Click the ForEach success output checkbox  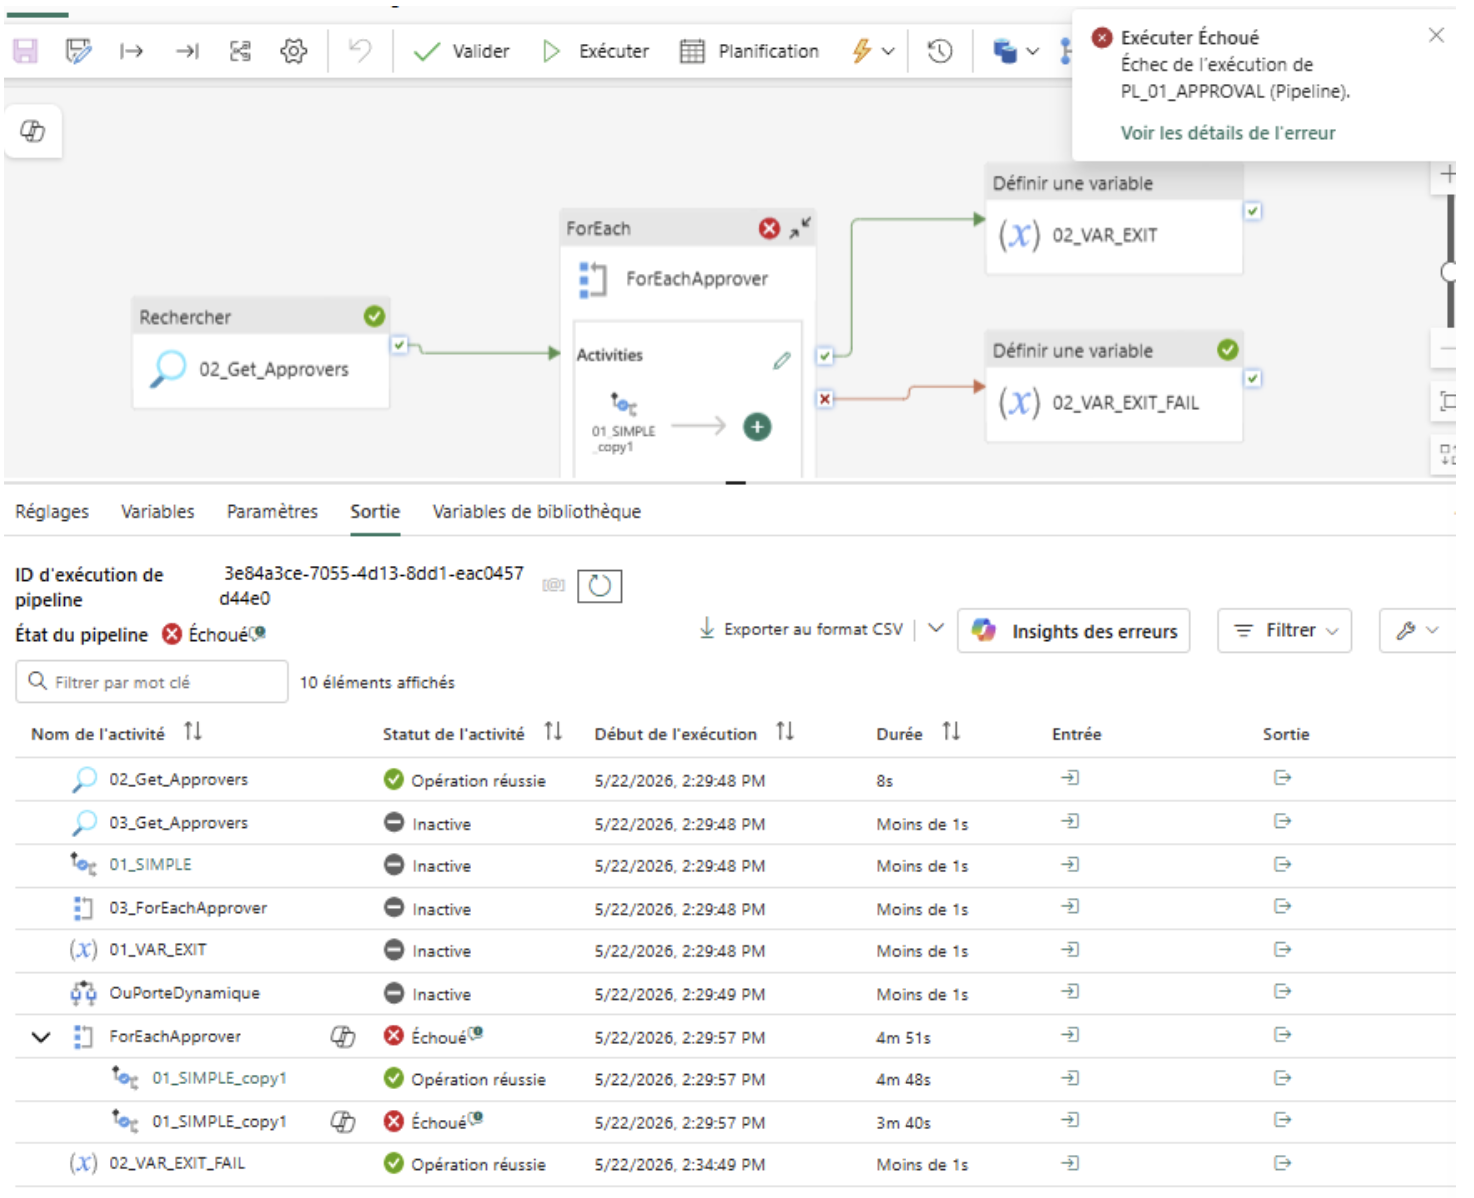tap(825, 356)
